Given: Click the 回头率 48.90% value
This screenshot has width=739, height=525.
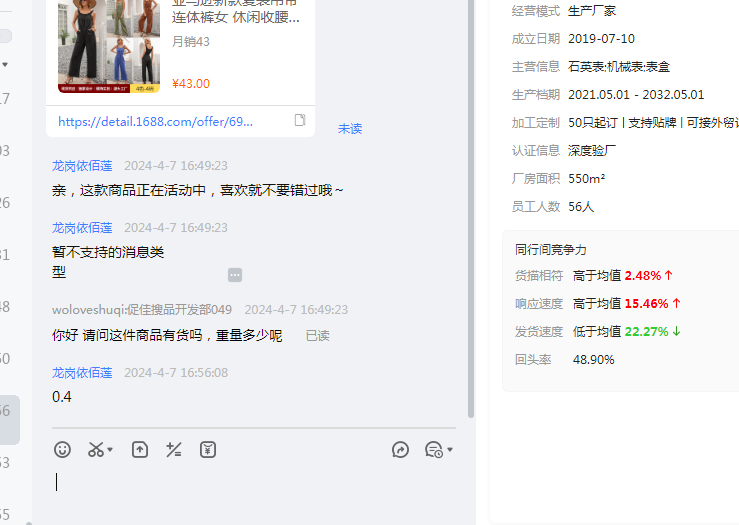Looking at the screenshot, I should click(x=593, y=360).
